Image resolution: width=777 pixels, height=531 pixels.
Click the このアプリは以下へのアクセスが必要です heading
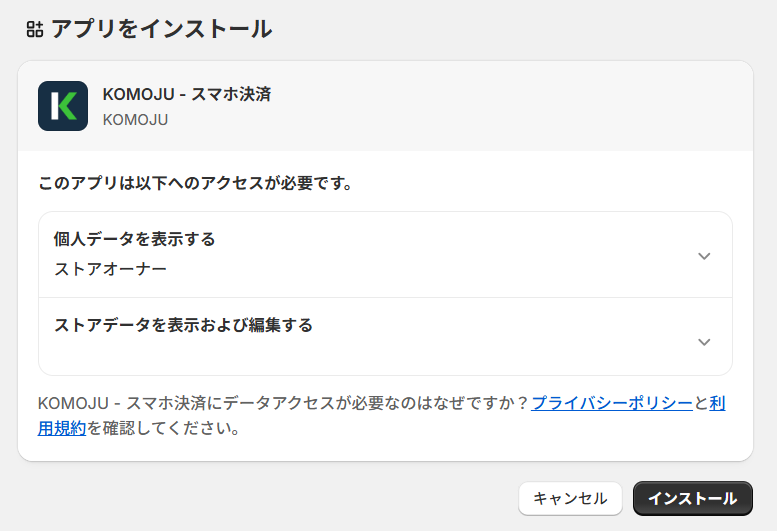coord(195,183)
